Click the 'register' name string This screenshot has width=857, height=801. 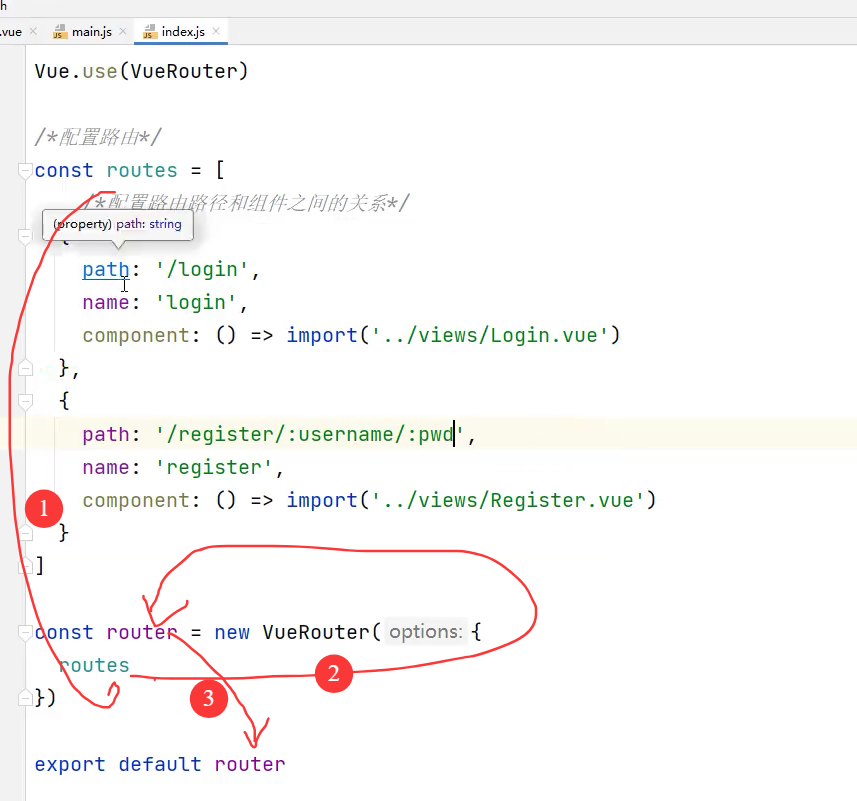[214, 468]
